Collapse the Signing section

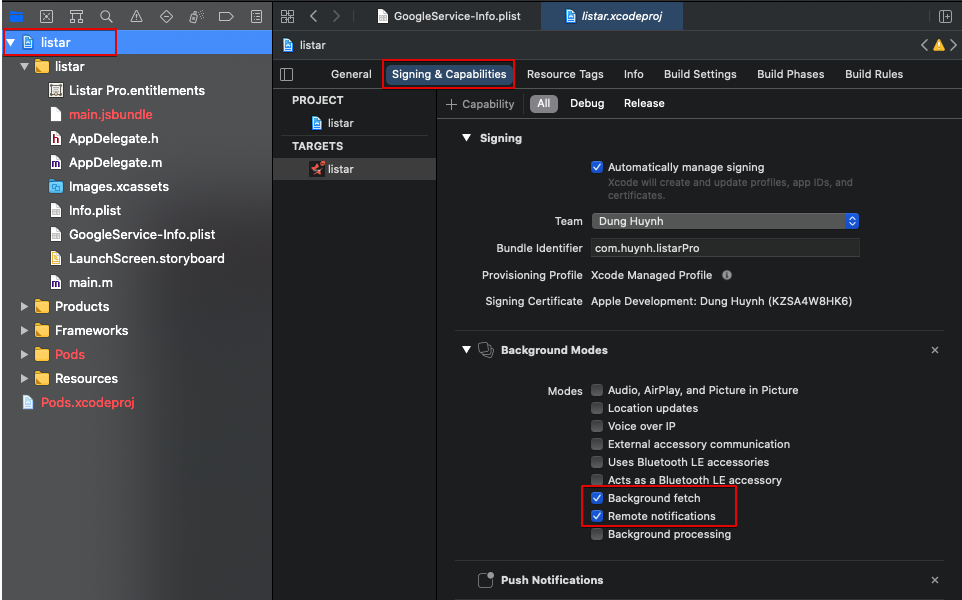pyautogui.click(x=466, y=138)
